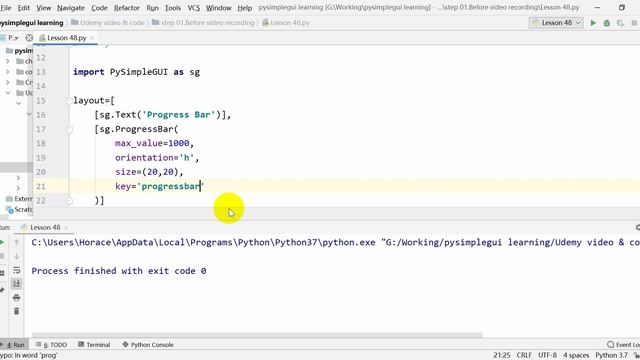This screenshot has height=360, width=640.
Task: Open the Navigate menu
Action: point(70,8)
